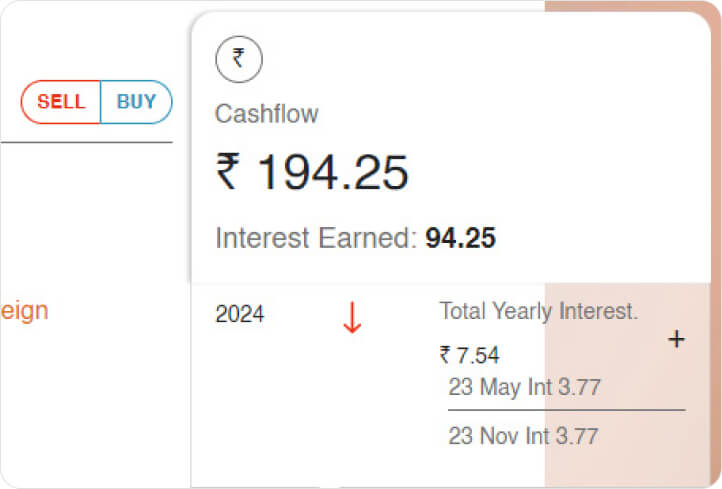Switch to the BUY option
Viewport: 722px width, 489px height.
coord(137,102)
